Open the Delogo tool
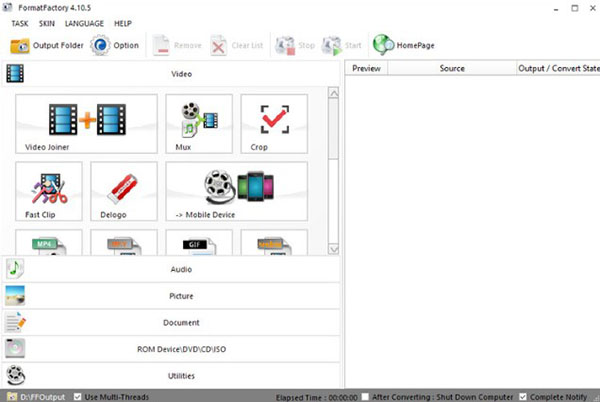This screenshot has width=600, height=402. (124, 191)
